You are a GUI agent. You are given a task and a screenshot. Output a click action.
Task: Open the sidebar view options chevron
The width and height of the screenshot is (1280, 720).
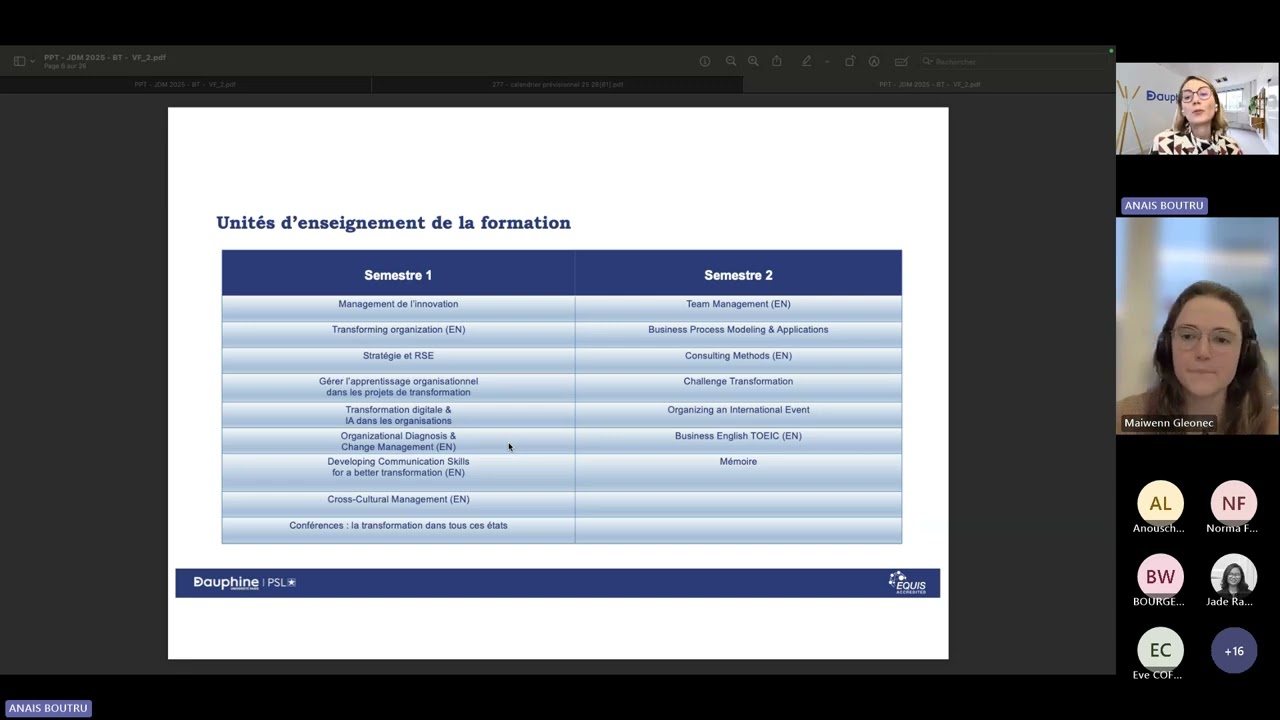32,62
